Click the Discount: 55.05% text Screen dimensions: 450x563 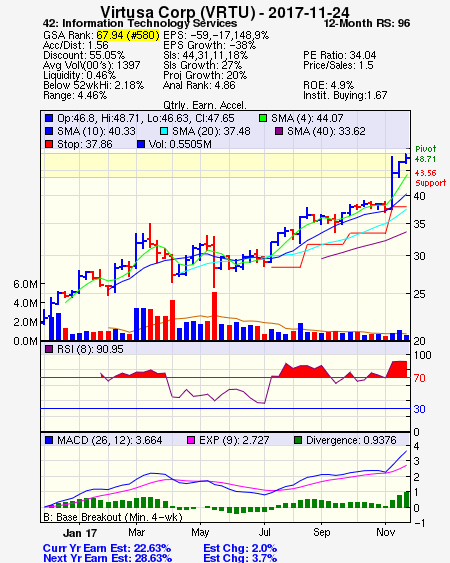84,55
